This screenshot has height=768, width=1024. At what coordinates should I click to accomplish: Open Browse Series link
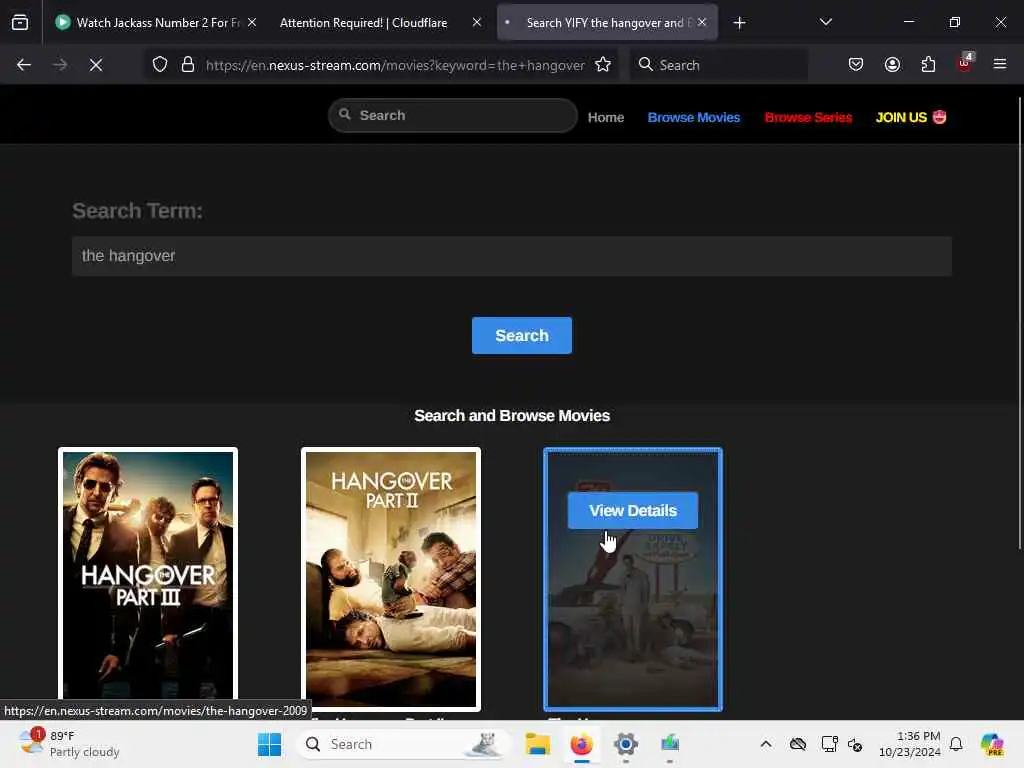click(808, 118)
